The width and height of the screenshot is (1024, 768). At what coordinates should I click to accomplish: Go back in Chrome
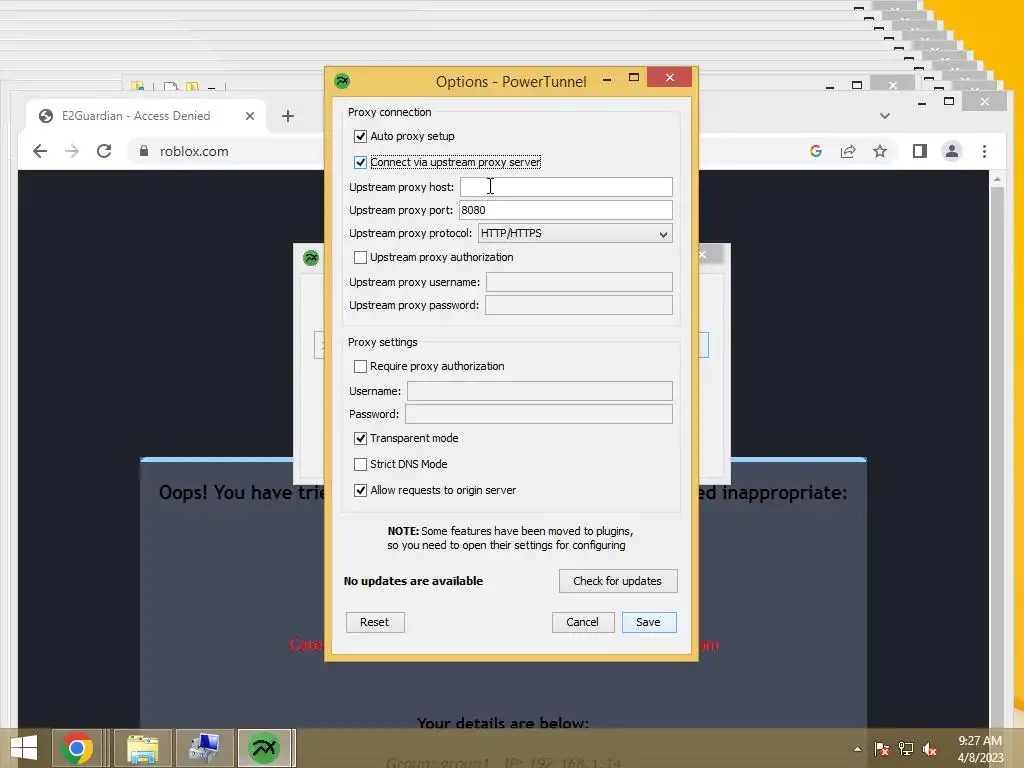pos(40,152)
